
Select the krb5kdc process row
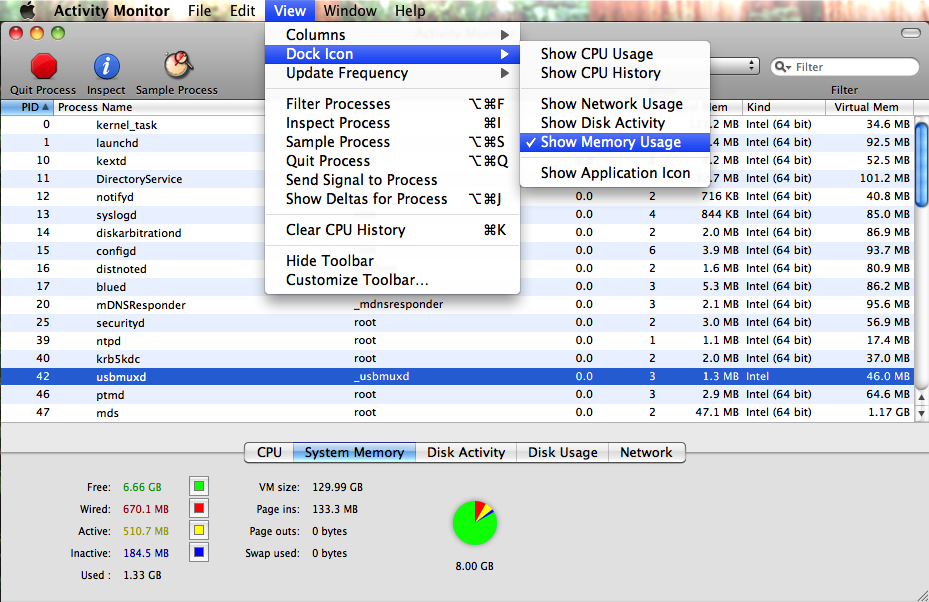[457, 358]
